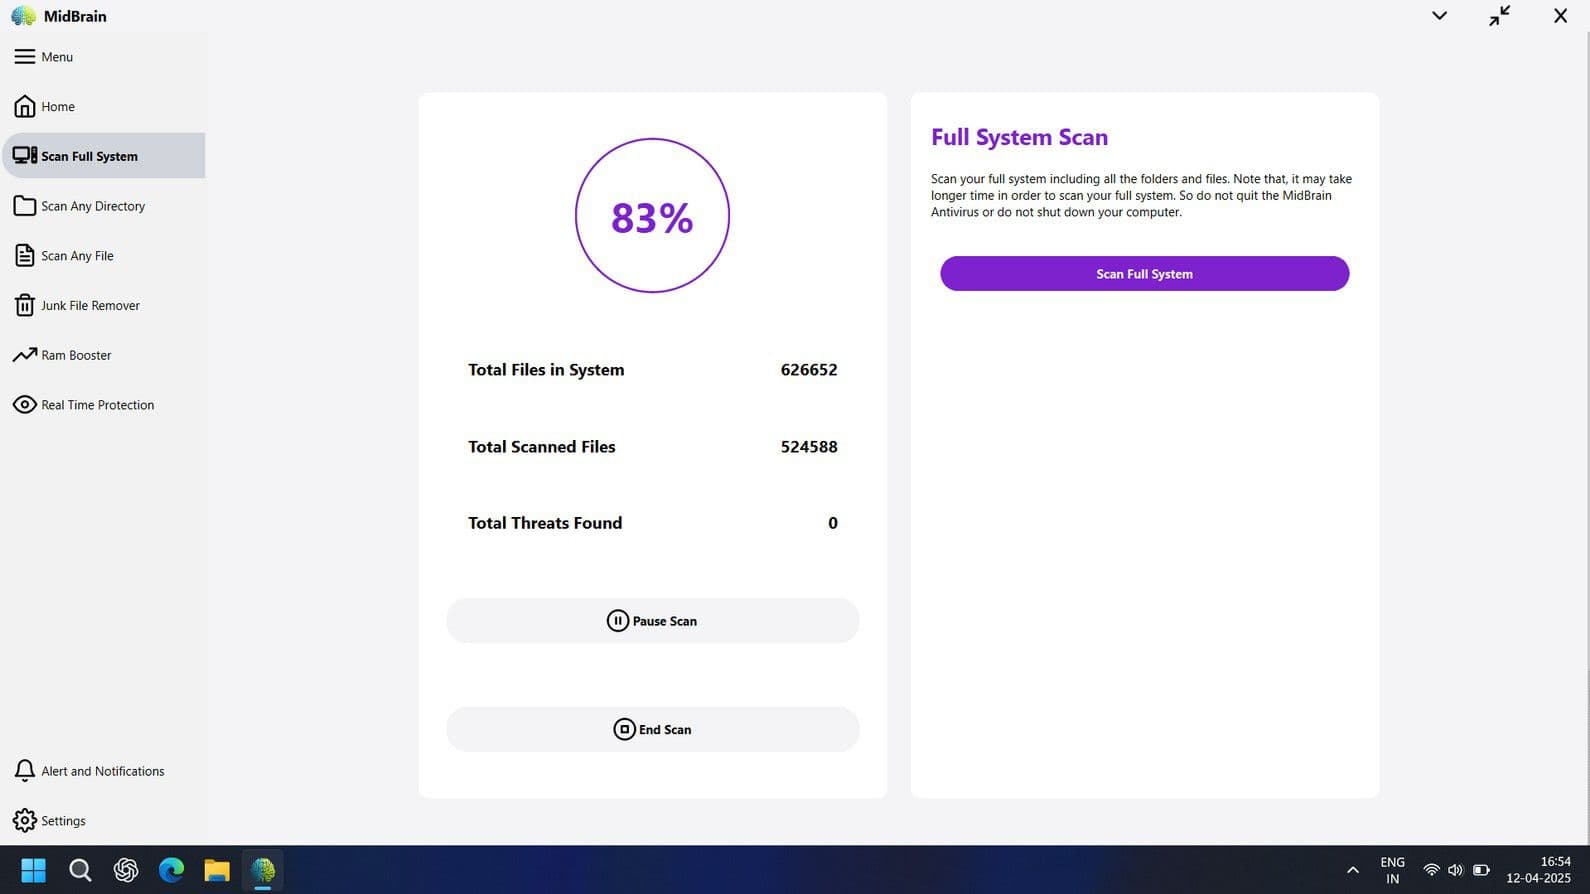Click the Settings gear icon
This screenshot has width=1590, height=894.
click(x=25, y=821)
